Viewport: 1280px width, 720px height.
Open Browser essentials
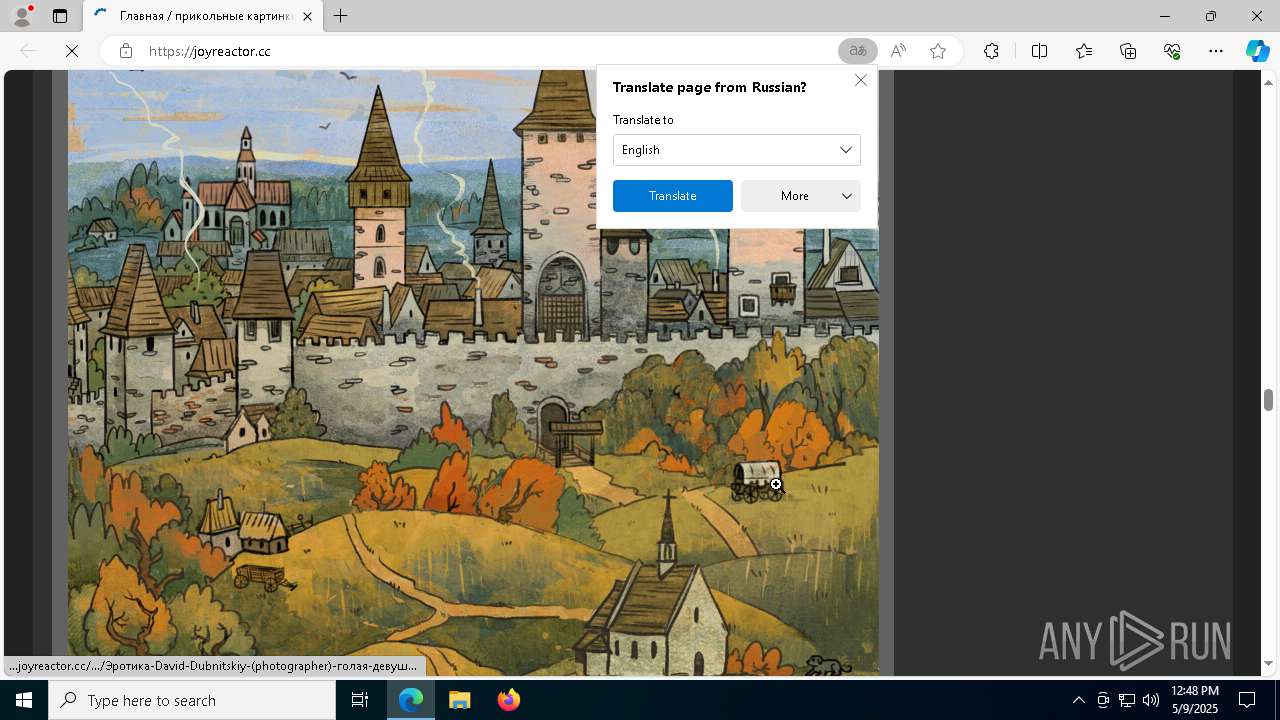click(x=1172, y=51)
